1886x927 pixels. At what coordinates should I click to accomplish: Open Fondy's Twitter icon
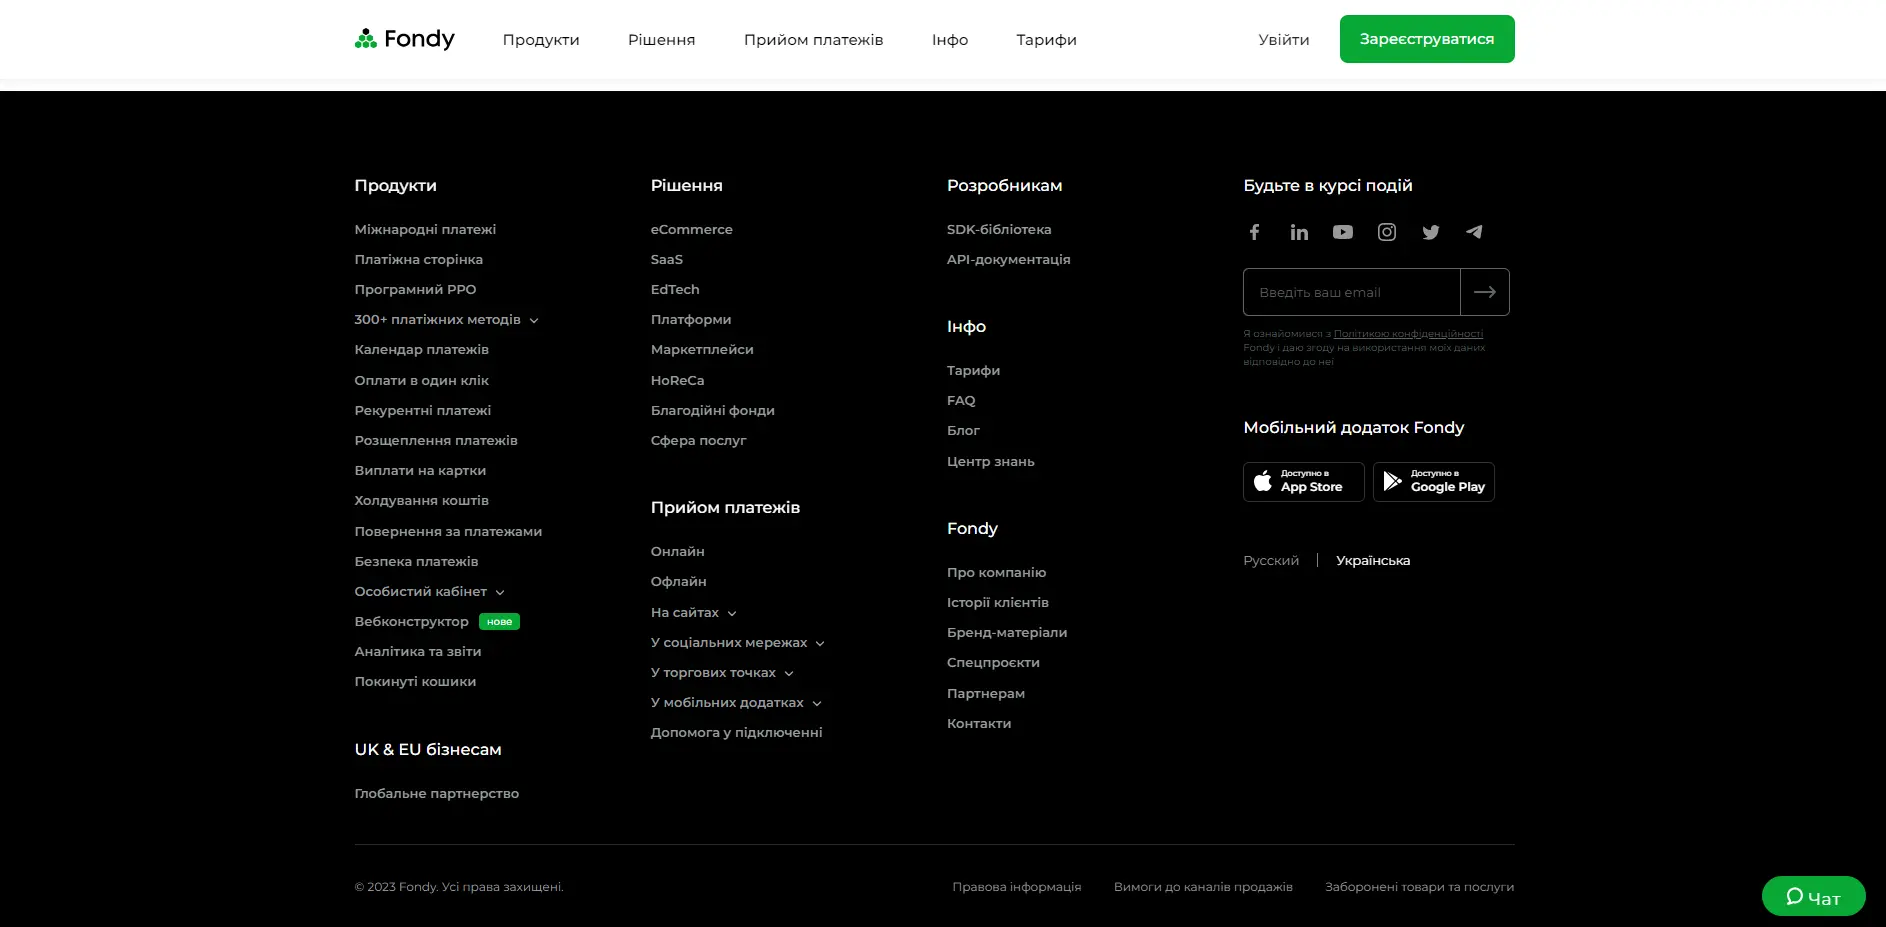pyautogui.click(x=1431, y=232)
